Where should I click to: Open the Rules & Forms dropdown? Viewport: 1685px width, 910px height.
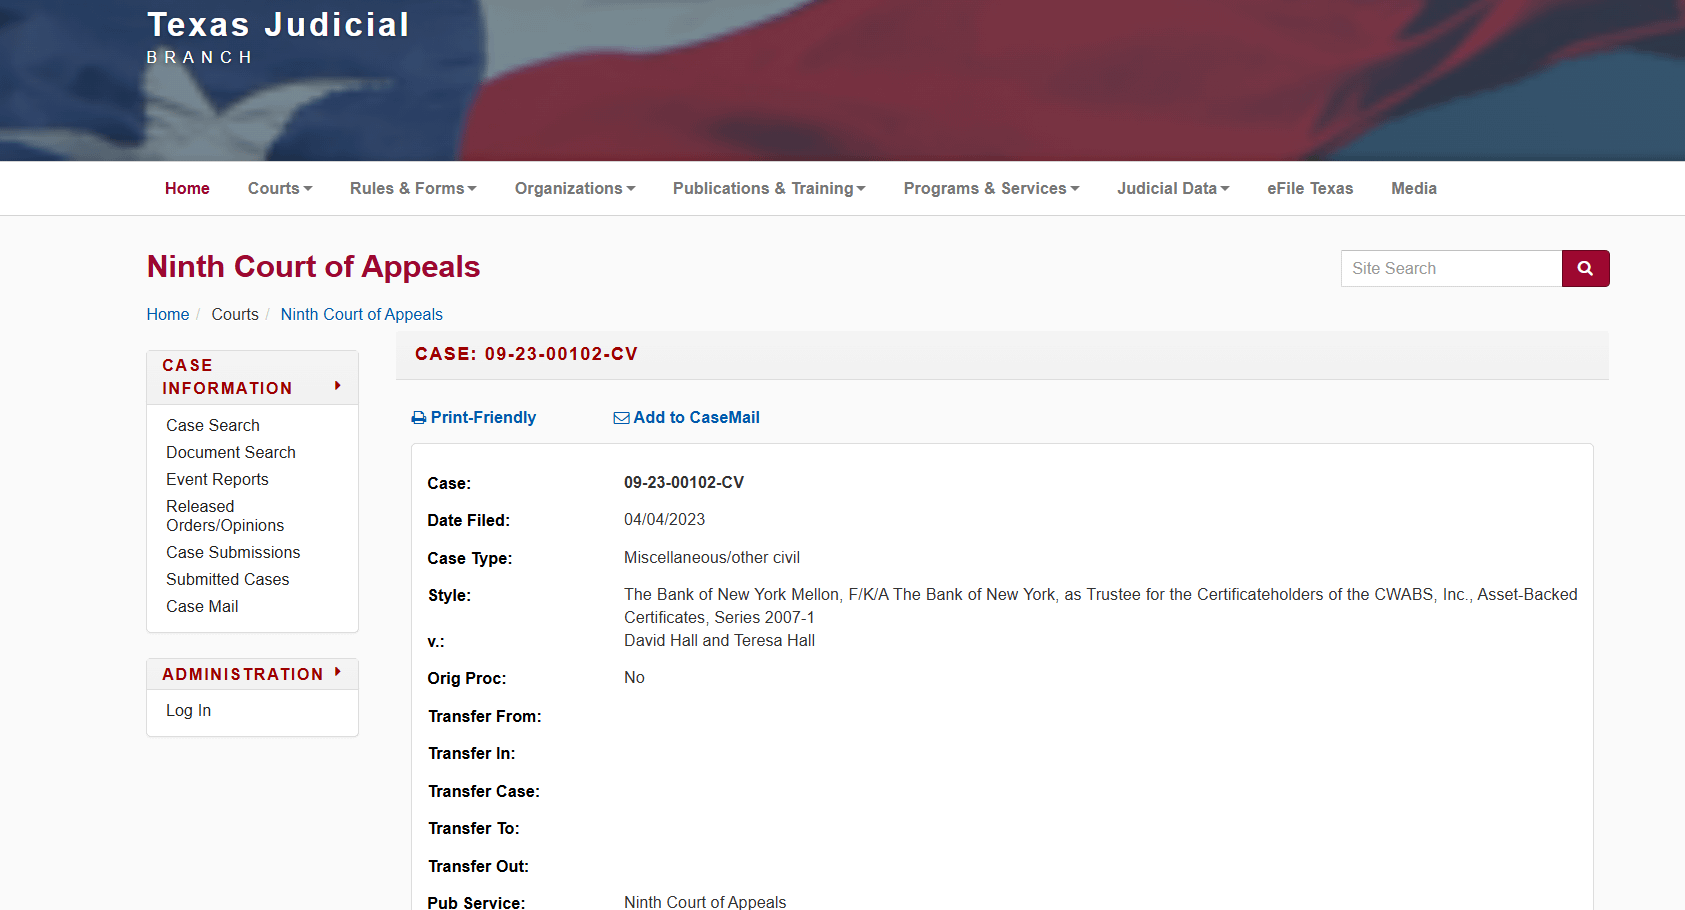[413, 188]
